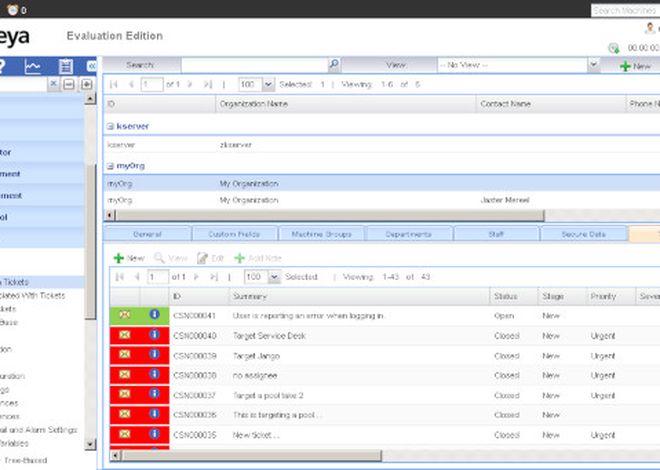The height and width of the screenshot is (470, 660).
Task: Sort tickets by Priority column header
Action: point(610,296)
